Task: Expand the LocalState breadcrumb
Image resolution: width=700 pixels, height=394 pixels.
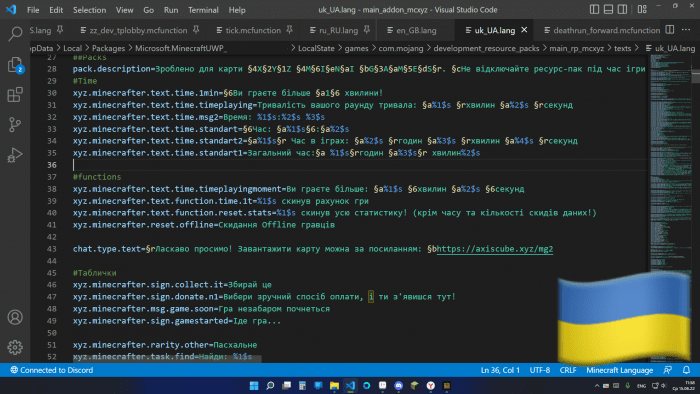Action: (316, 48)
